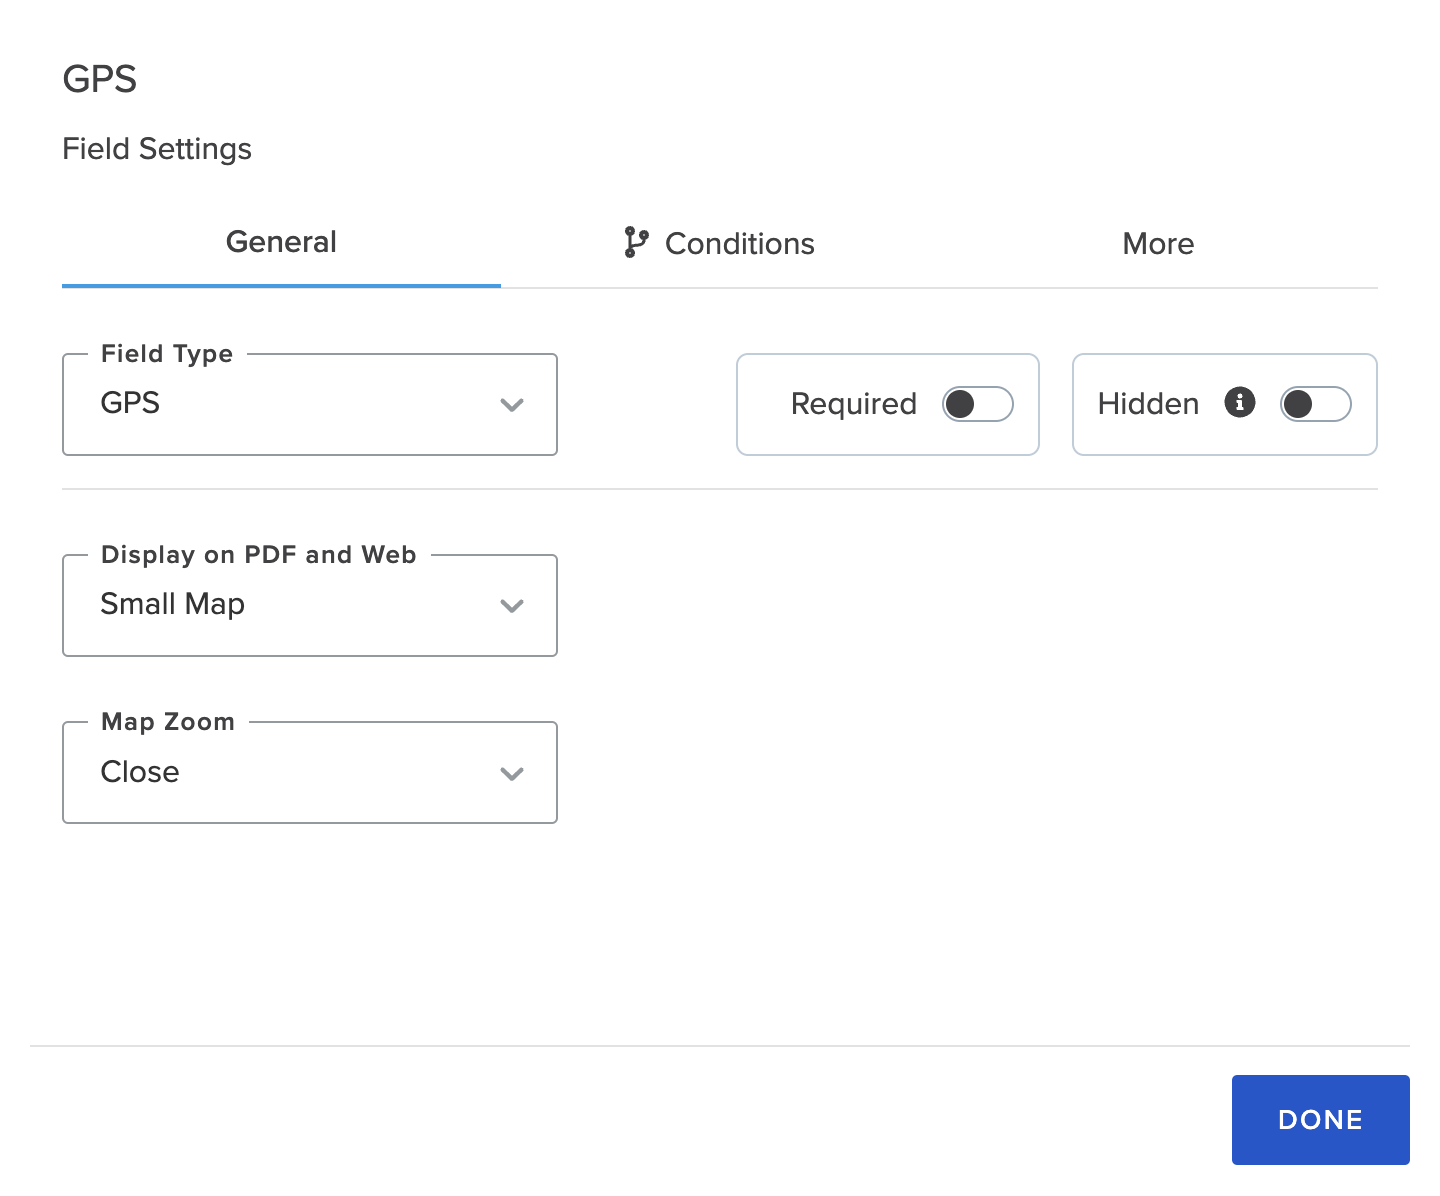1440x1196 pixels.
Task: Click the Close value in Map Zoom
Action: [139, 771]
